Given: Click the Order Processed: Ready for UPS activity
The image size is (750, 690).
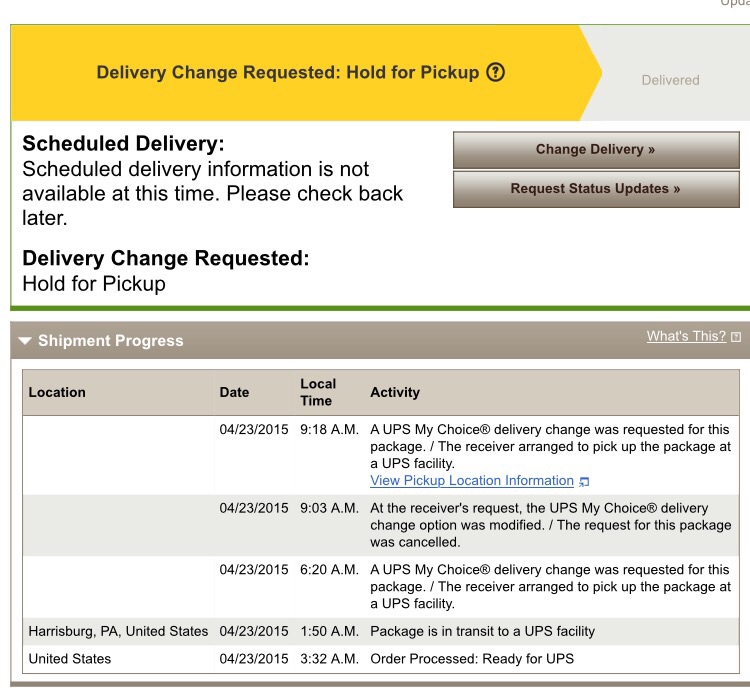Looking at the screenshot, I should (x=472, y=659).
